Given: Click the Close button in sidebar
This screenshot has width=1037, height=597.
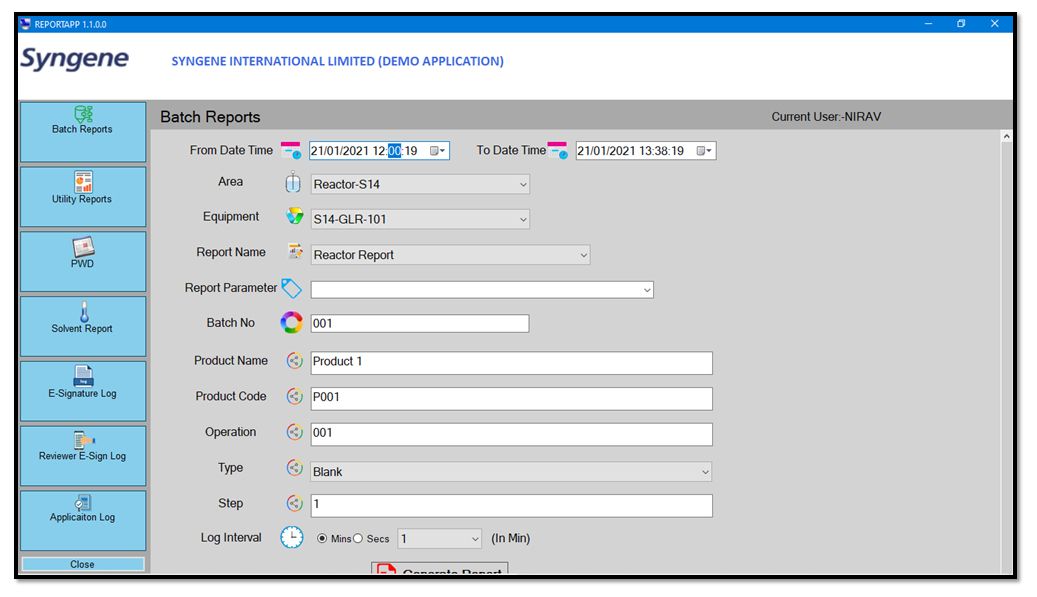Looking at the screenshot, I should (83, 564).
